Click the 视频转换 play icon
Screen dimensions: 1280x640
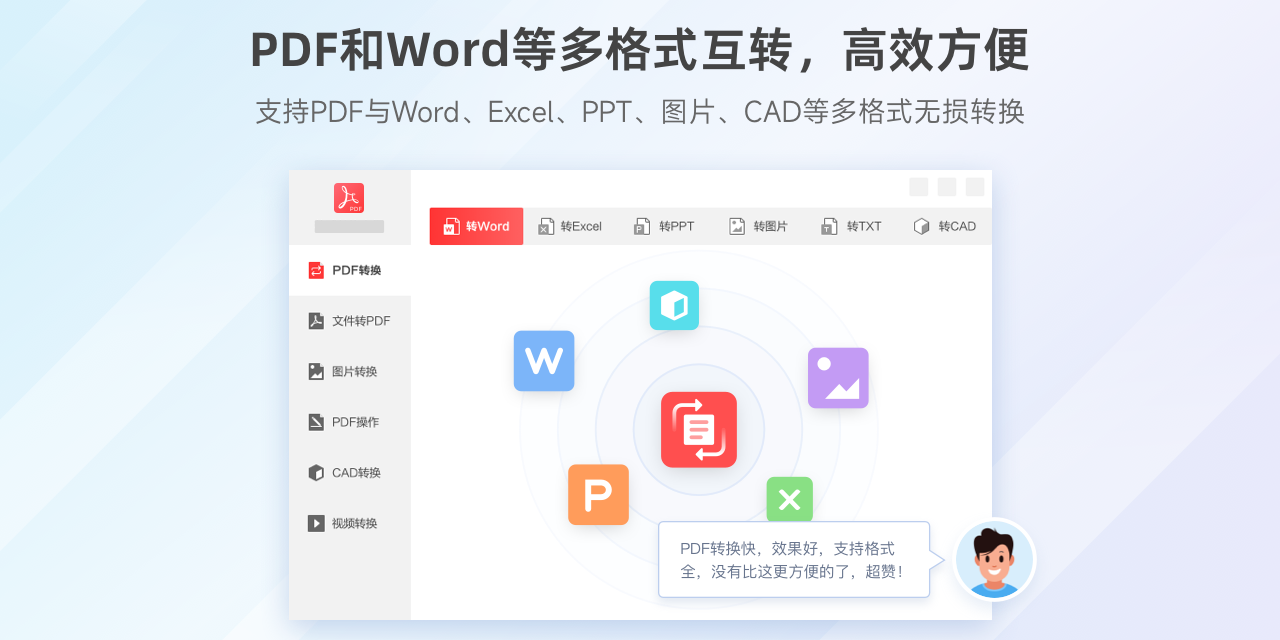[x=315, y=523]
